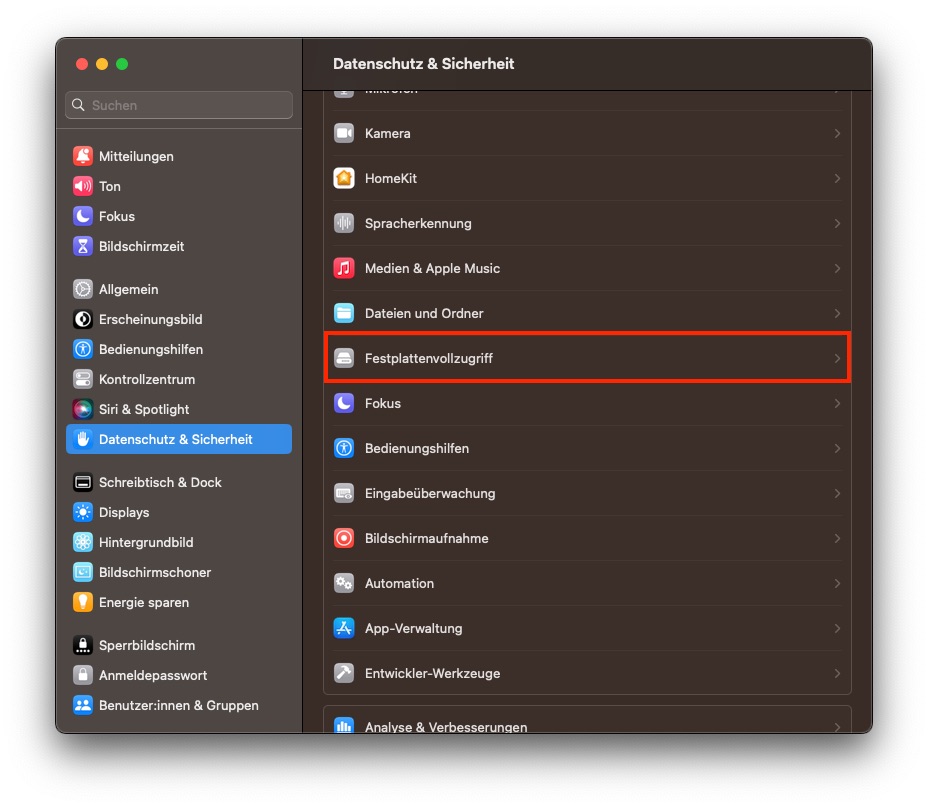Expand the Dateien und Ordner chevron
928x807 pixels.
[x=838, y=313]
